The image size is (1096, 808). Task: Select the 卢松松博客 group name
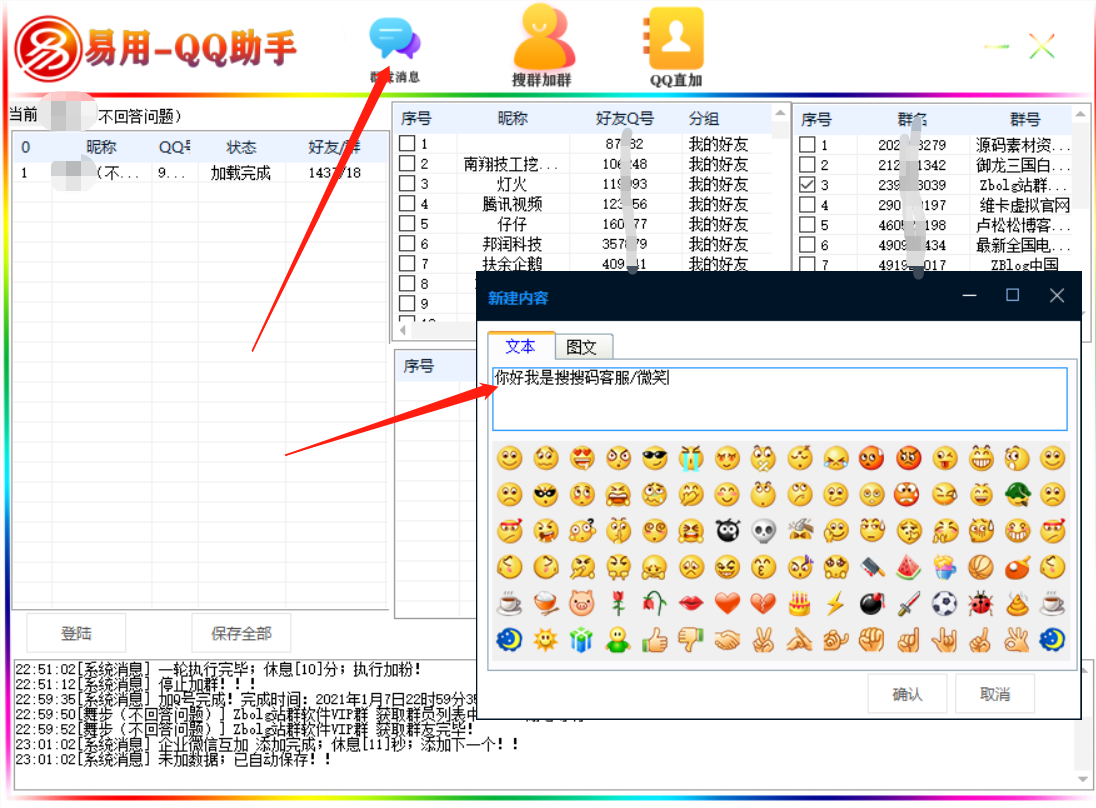(x=1023, y=225)
